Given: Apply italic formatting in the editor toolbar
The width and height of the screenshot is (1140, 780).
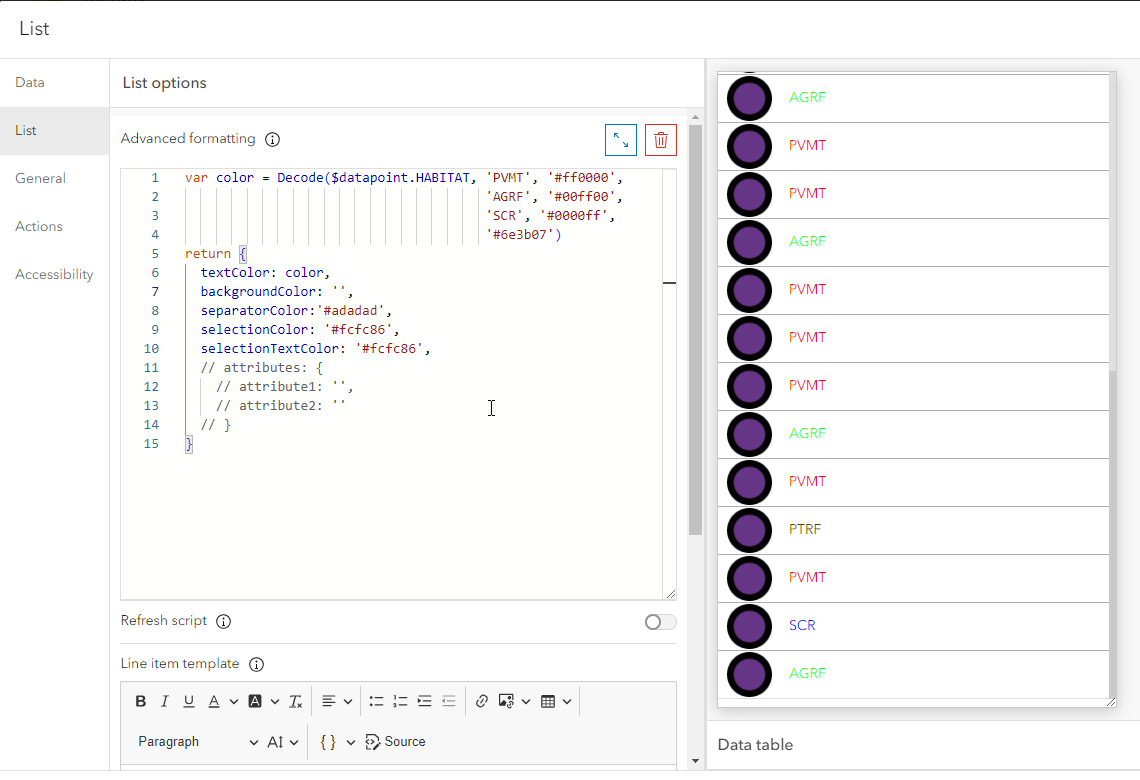Looking at the screenshot, I should coord(164,701).
